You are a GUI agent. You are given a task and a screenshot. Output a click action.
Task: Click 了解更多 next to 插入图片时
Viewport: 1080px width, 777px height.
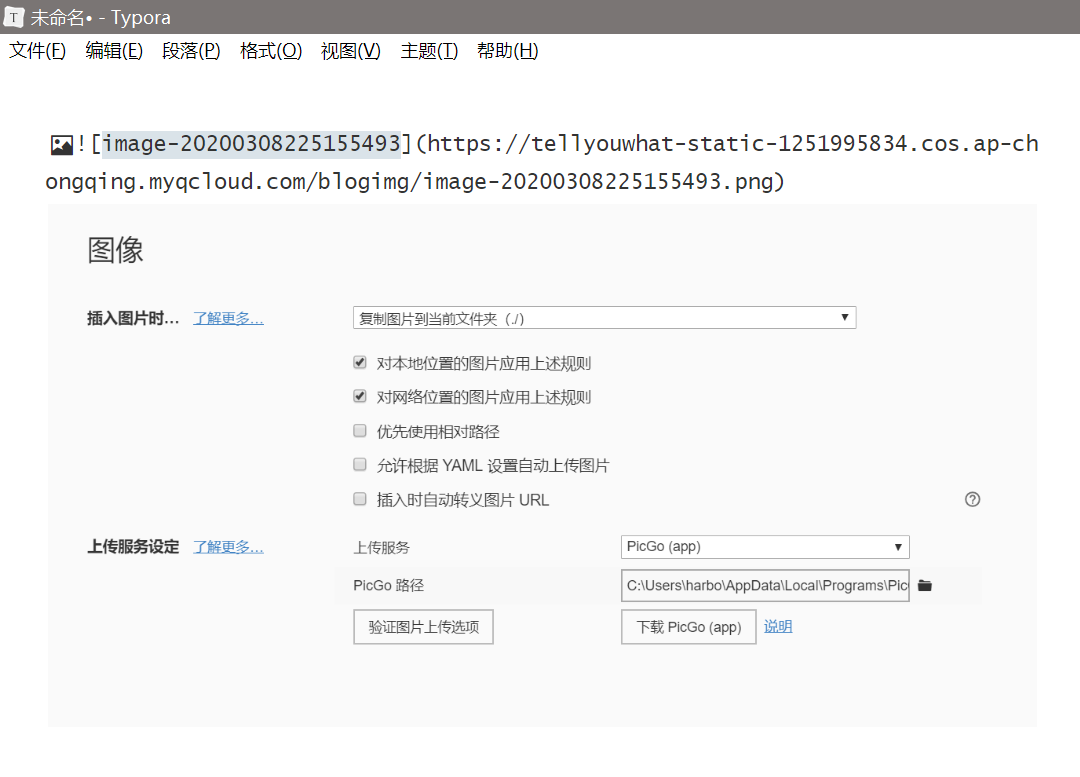click(x=229, y=317)
